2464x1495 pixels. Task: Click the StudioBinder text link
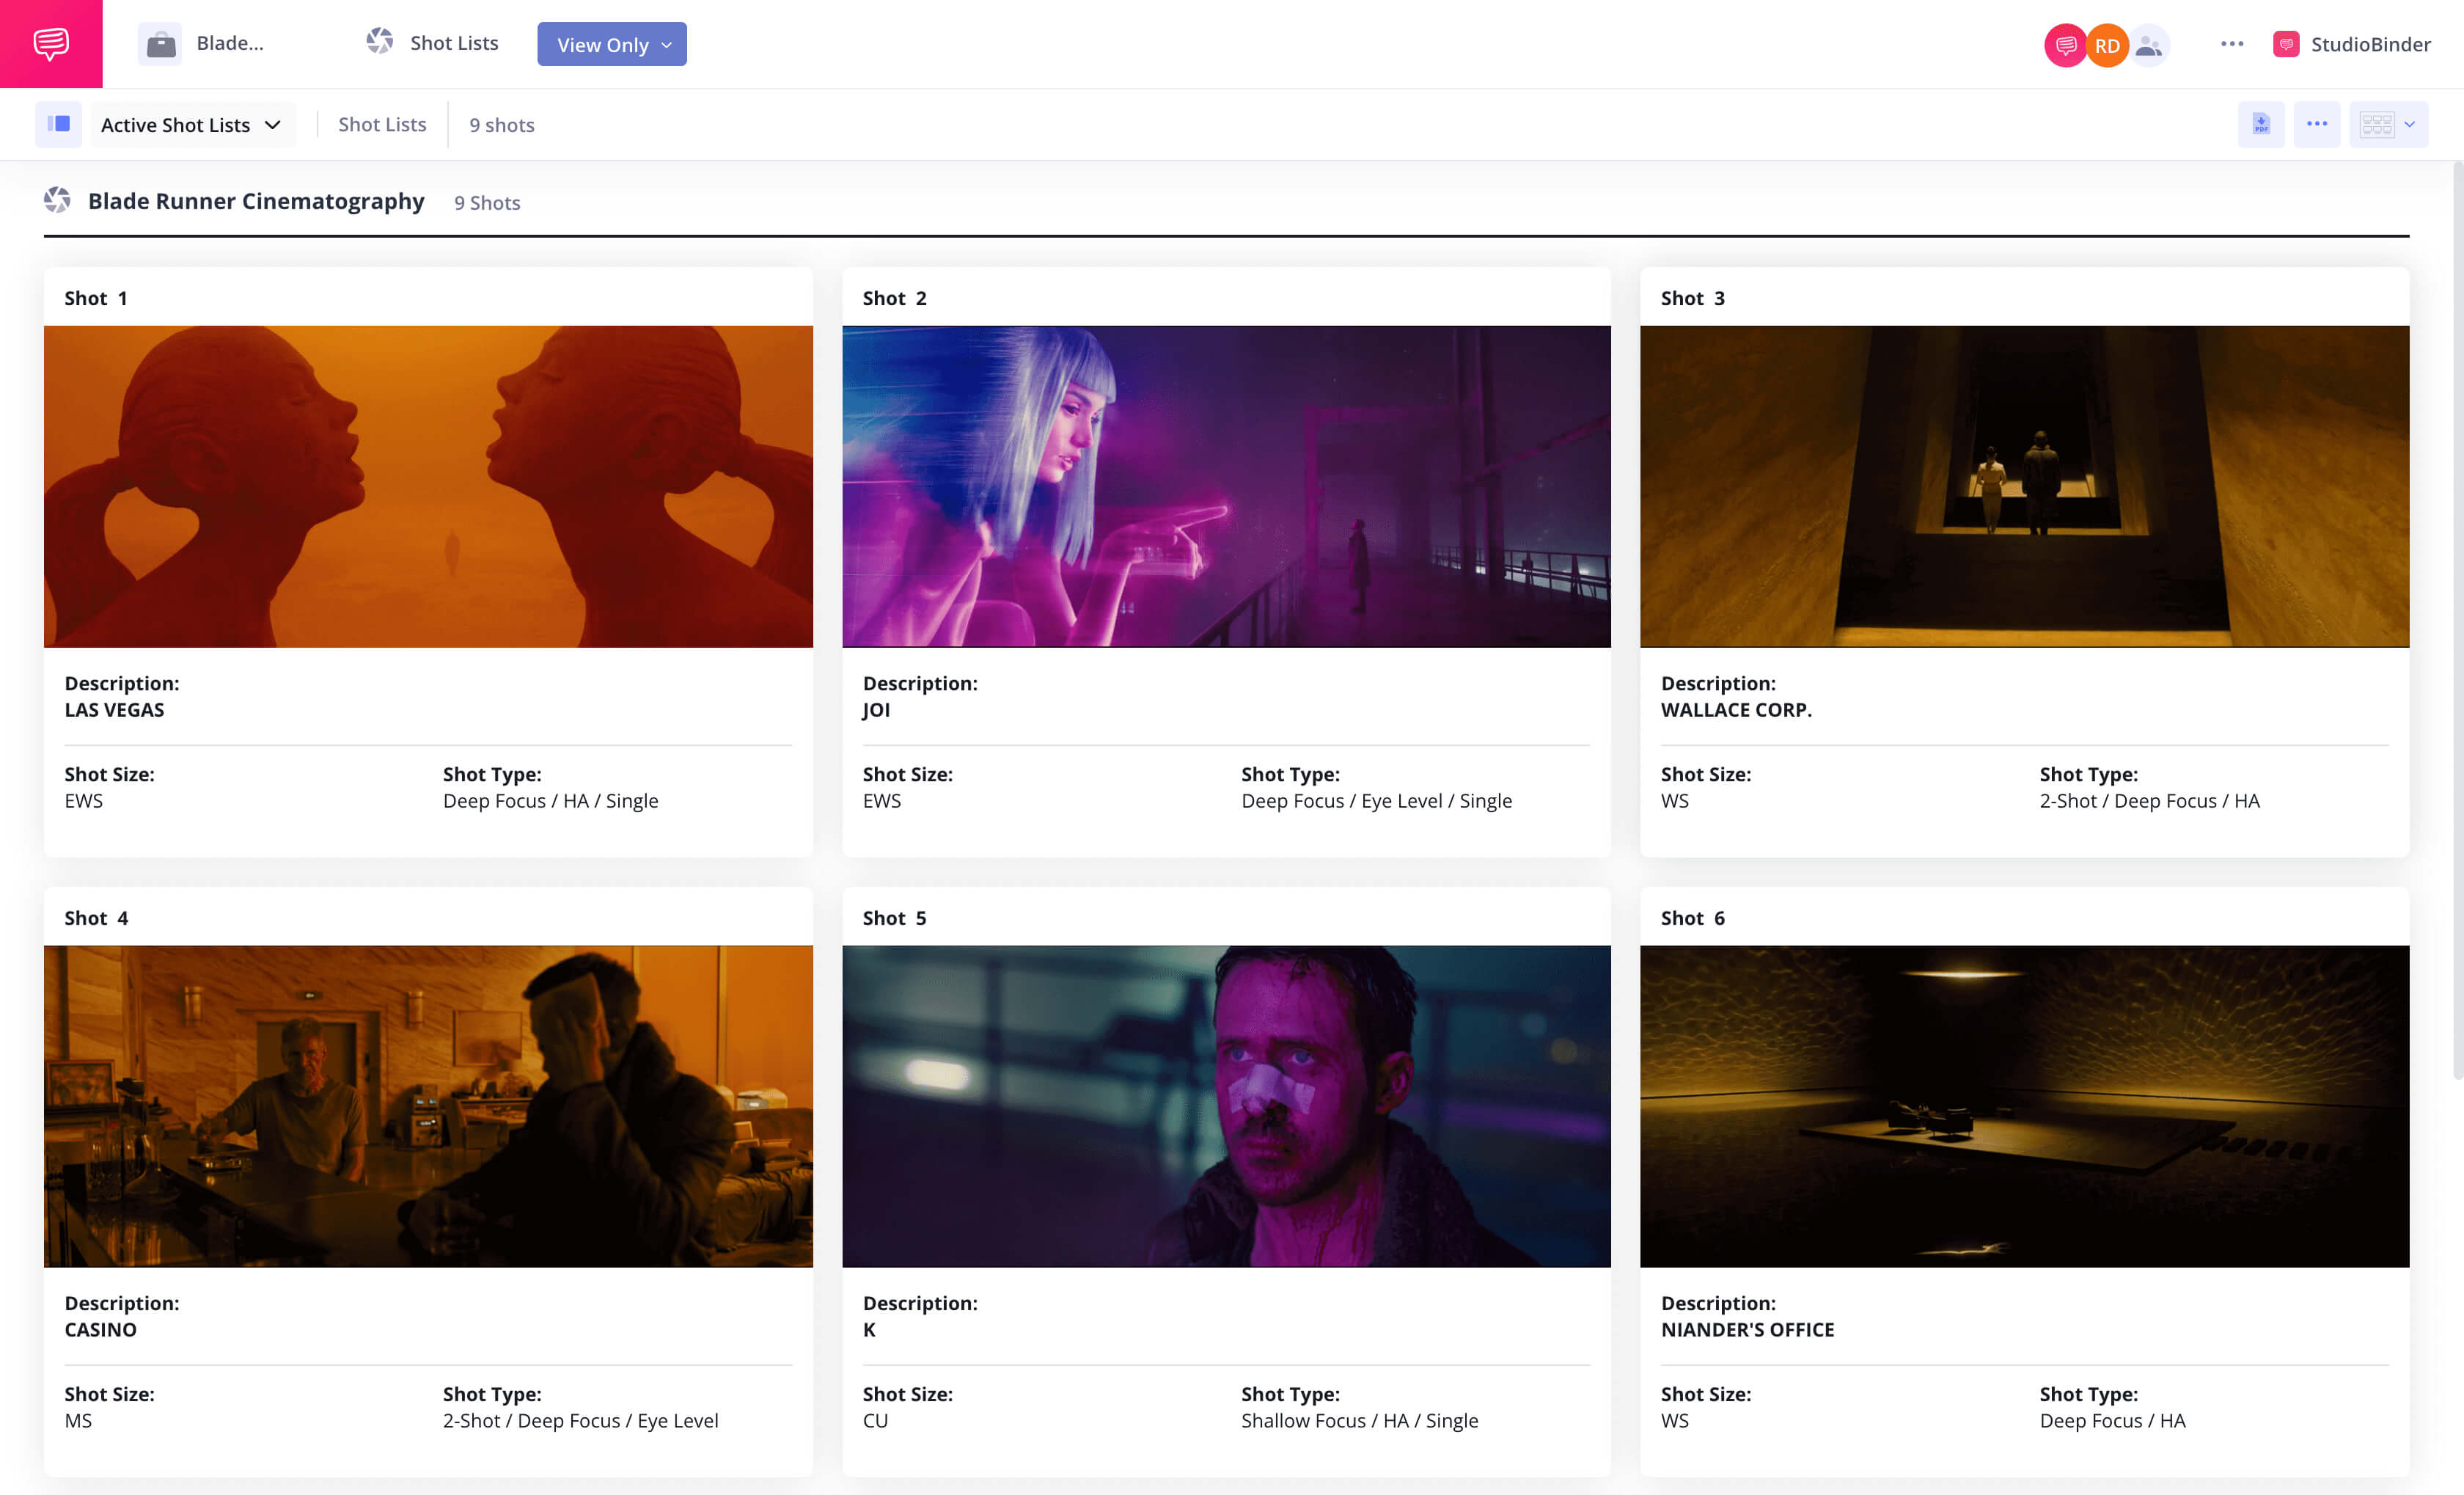2370,44
